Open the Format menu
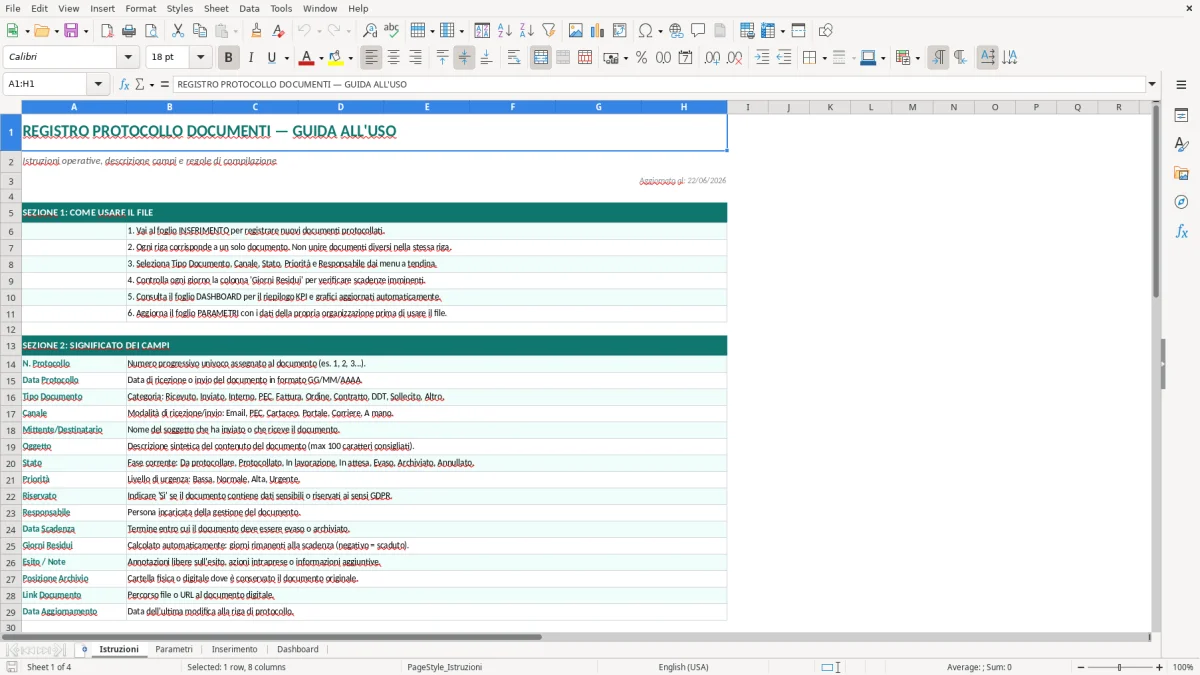 (x=140, y=8)
